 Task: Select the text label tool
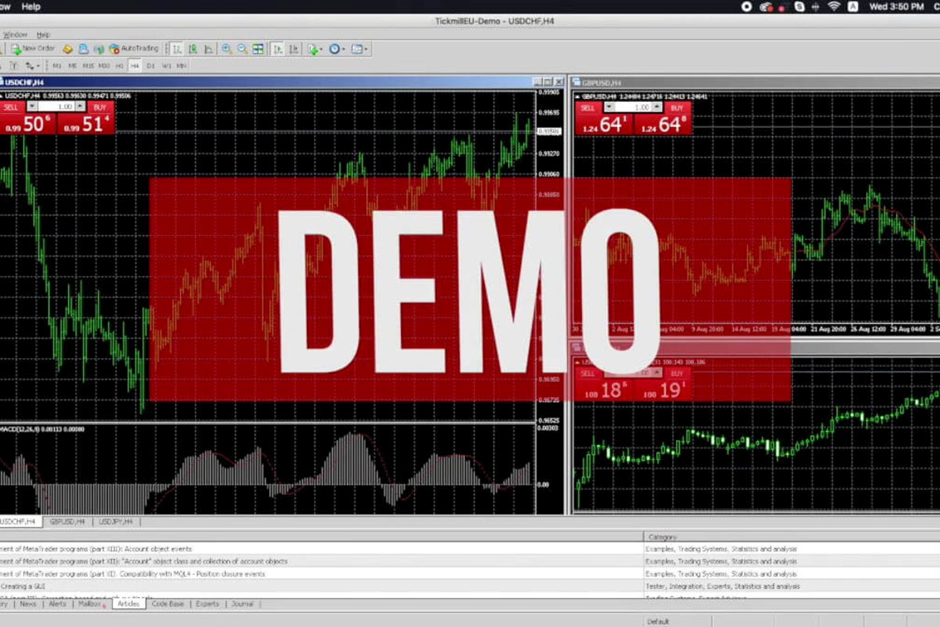tap(14, 66)
